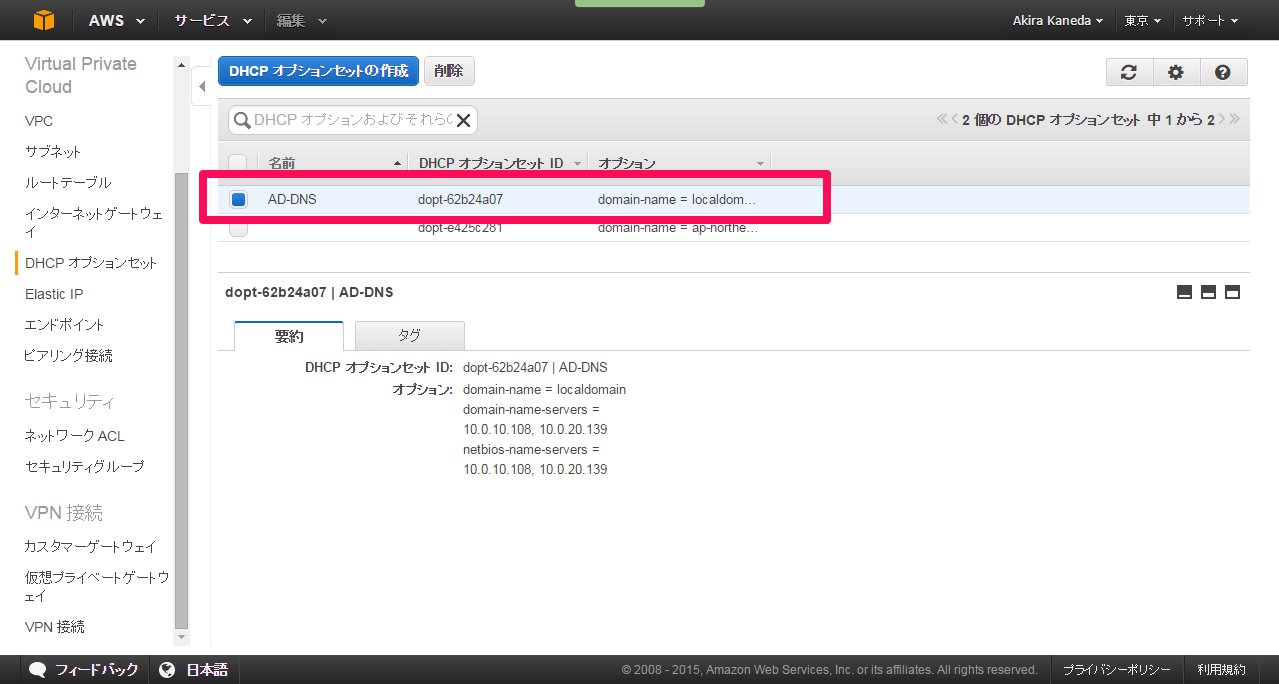Open the 東京 region dropdown

tap(1142, 20)
